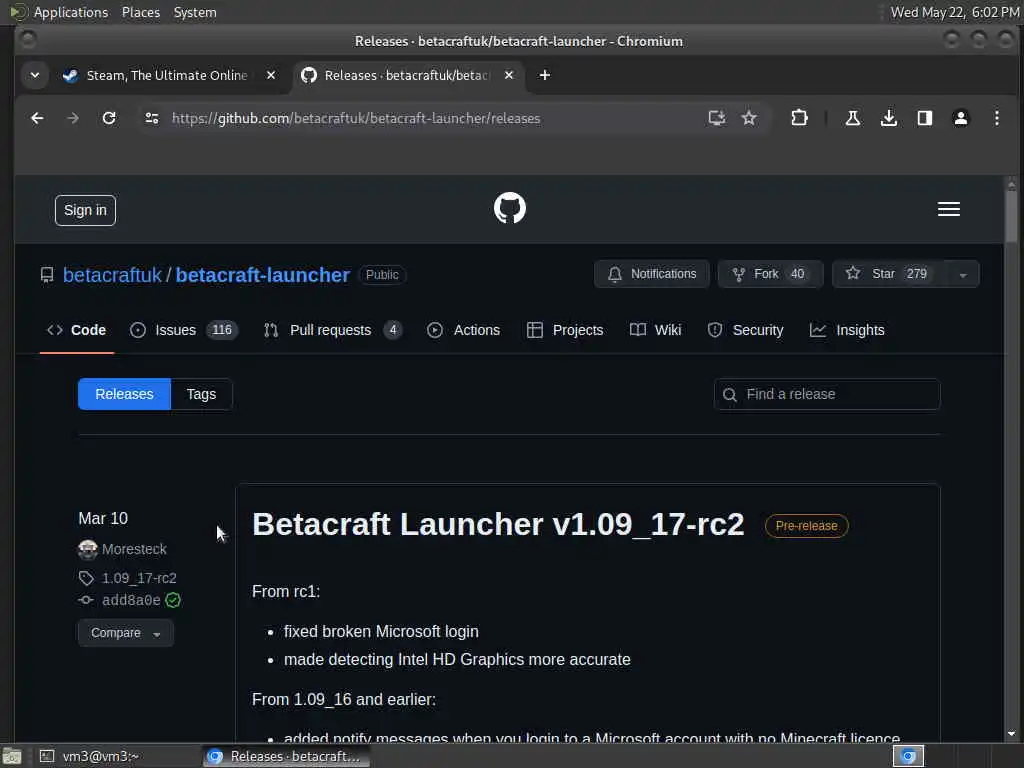Close the Releases GitHub tab
Image resolution: width=1024 pixels, height=768 pixels.
pyautogui.click(x=509, y=75)
